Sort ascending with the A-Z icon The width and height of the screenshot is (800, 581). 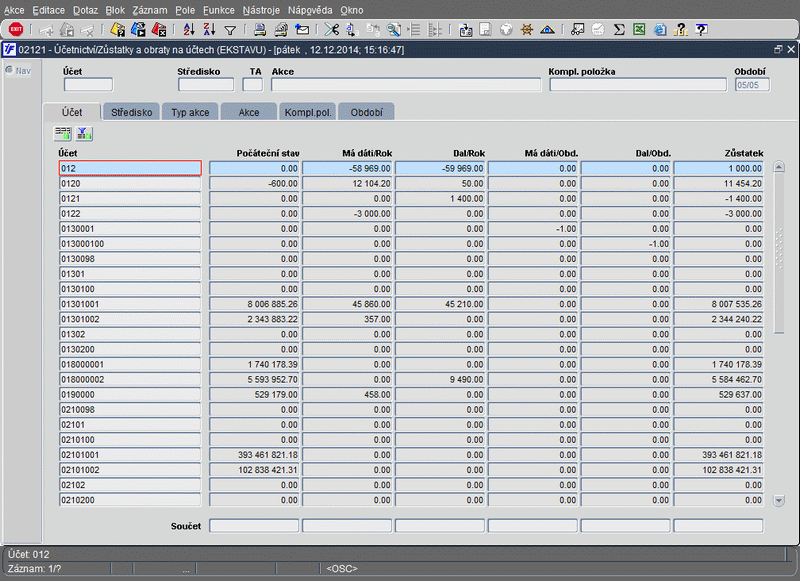point(190,30)
